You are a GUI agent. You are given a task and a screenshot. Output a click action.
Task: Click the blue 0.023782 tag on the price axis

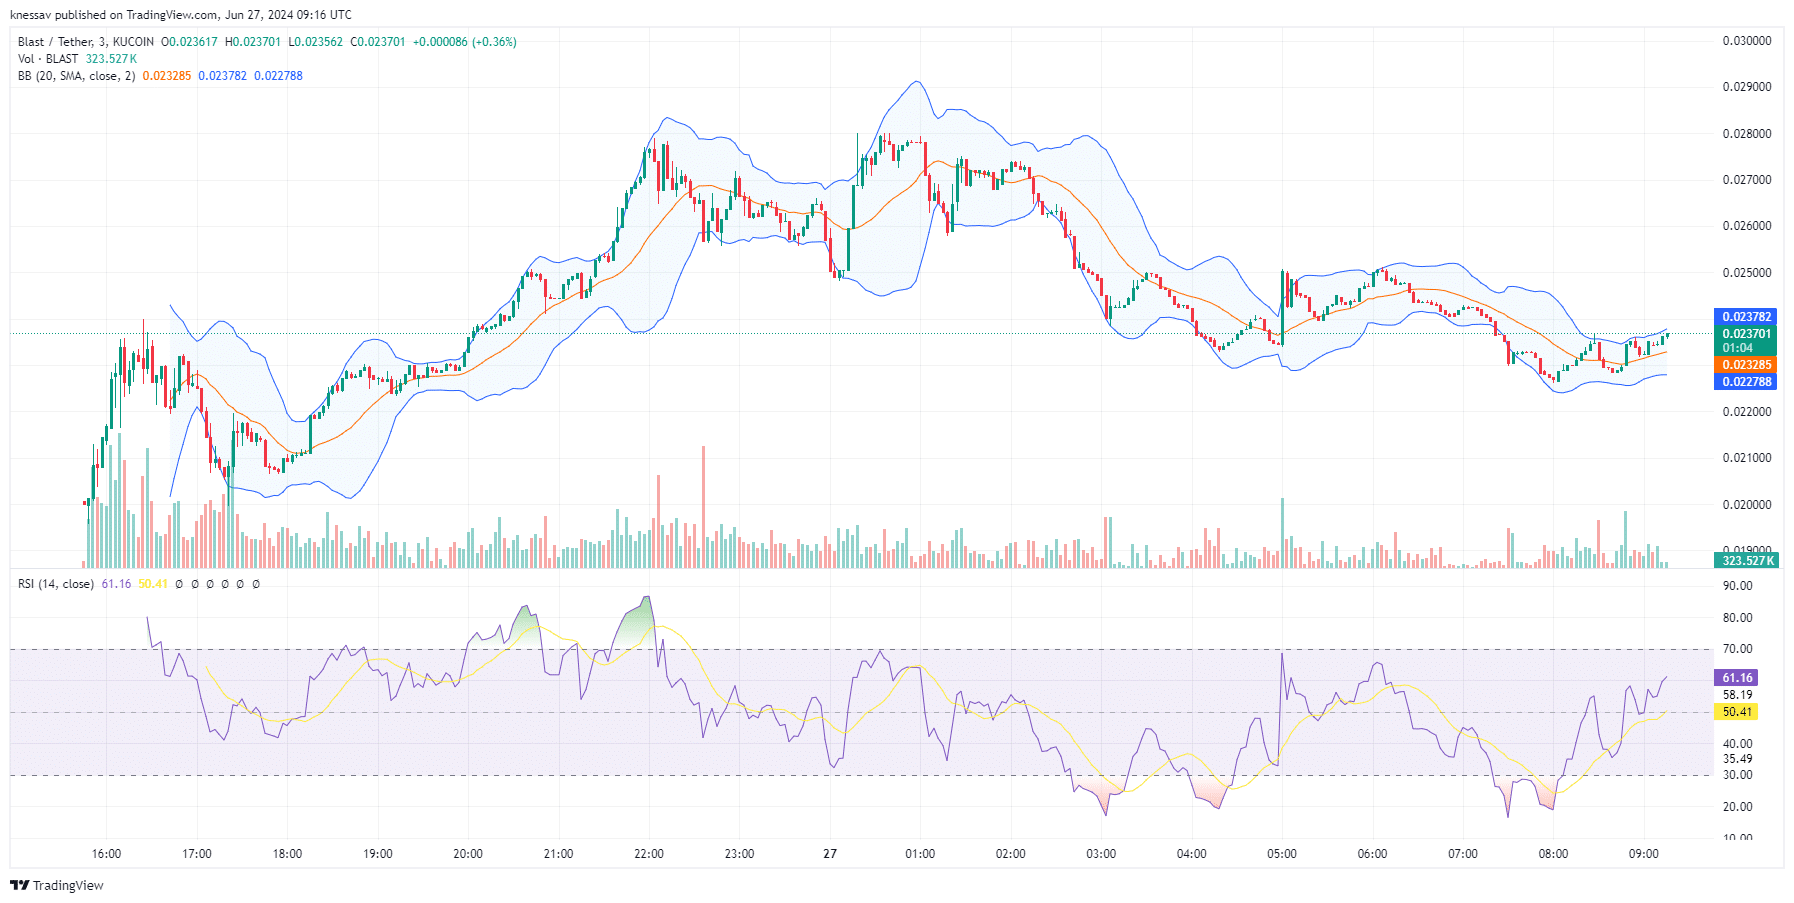point(1745,317)
